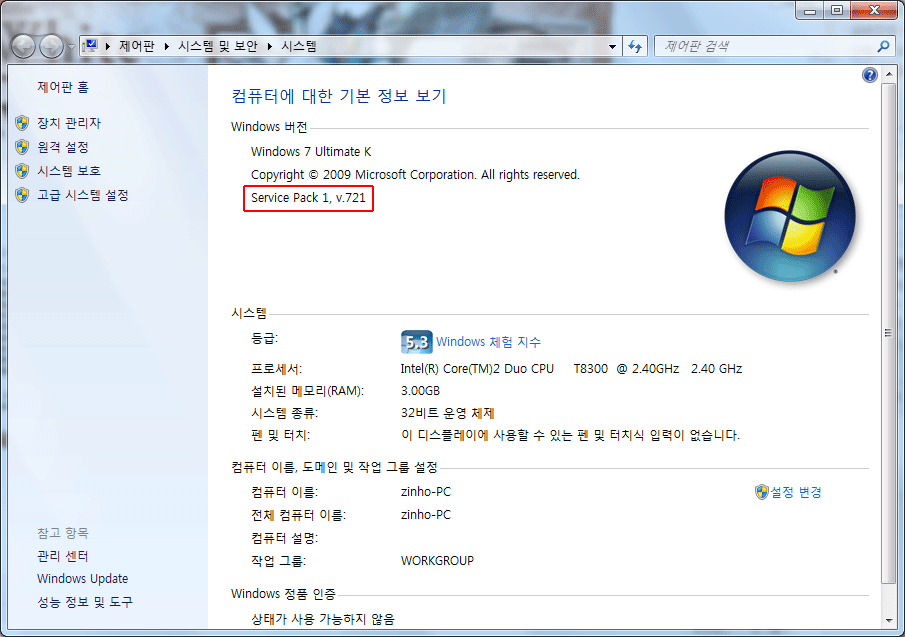Go to 제어판 홈 in sidebar

(x=63, y=88)
